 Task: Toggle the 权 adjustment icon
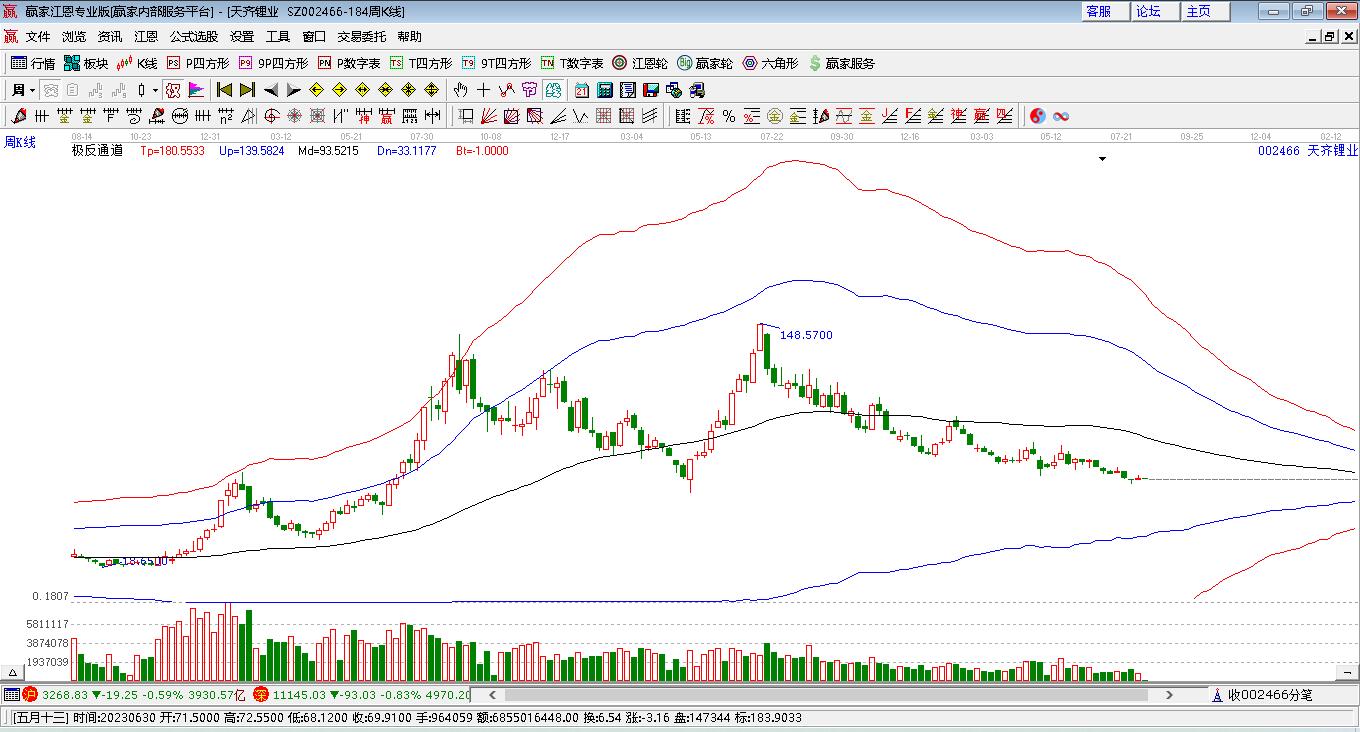coord(172,90)
